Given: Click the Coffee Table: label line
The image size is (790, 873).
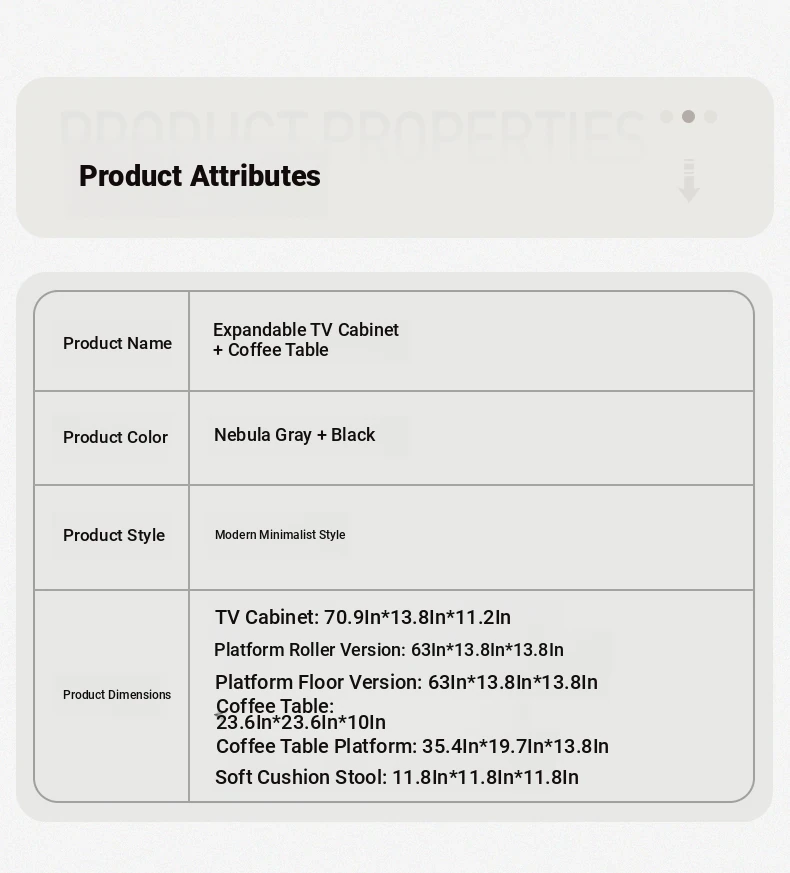Looking at the screenshot, I should point(275,705).
